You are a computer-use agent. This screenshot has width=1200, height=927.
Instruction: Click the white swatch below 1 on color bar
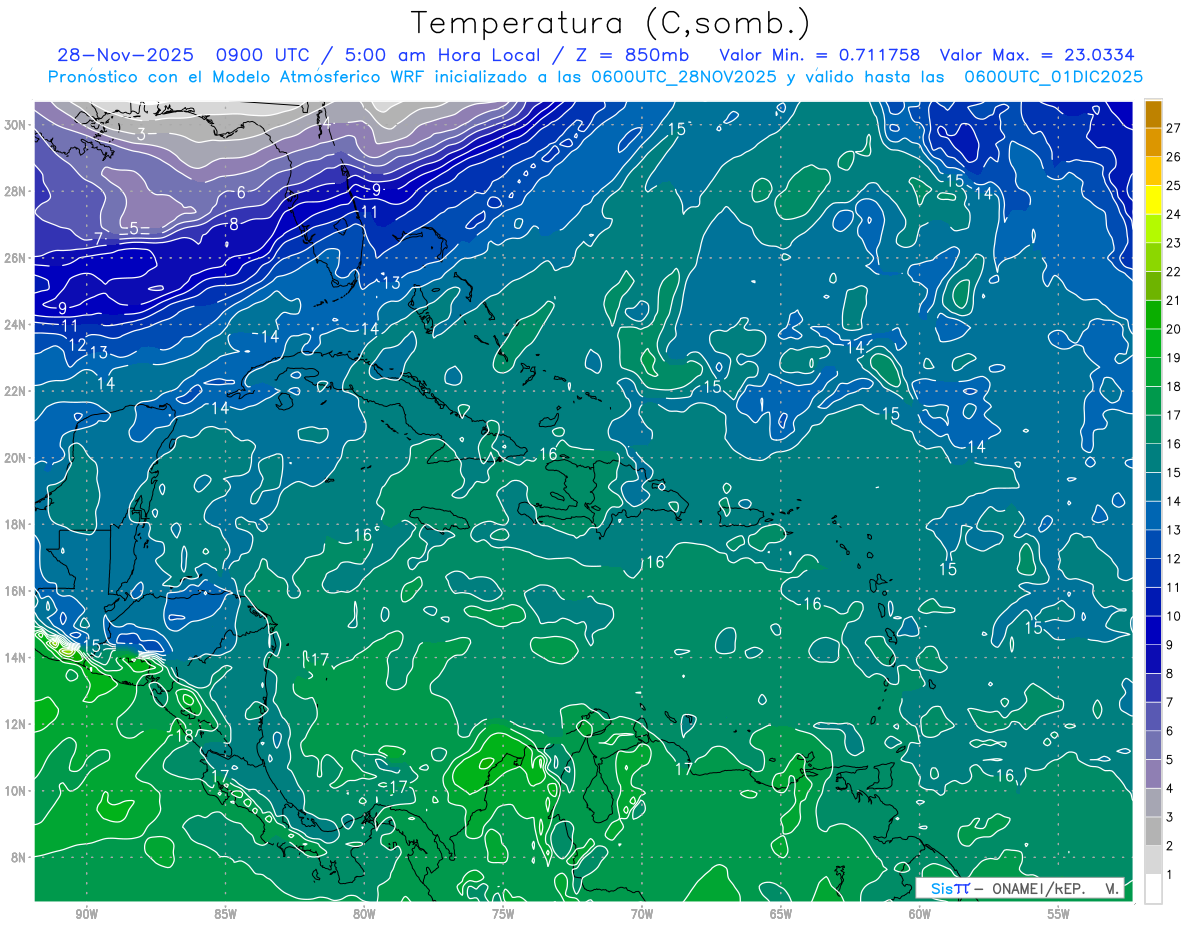[x=1153, y=888]
